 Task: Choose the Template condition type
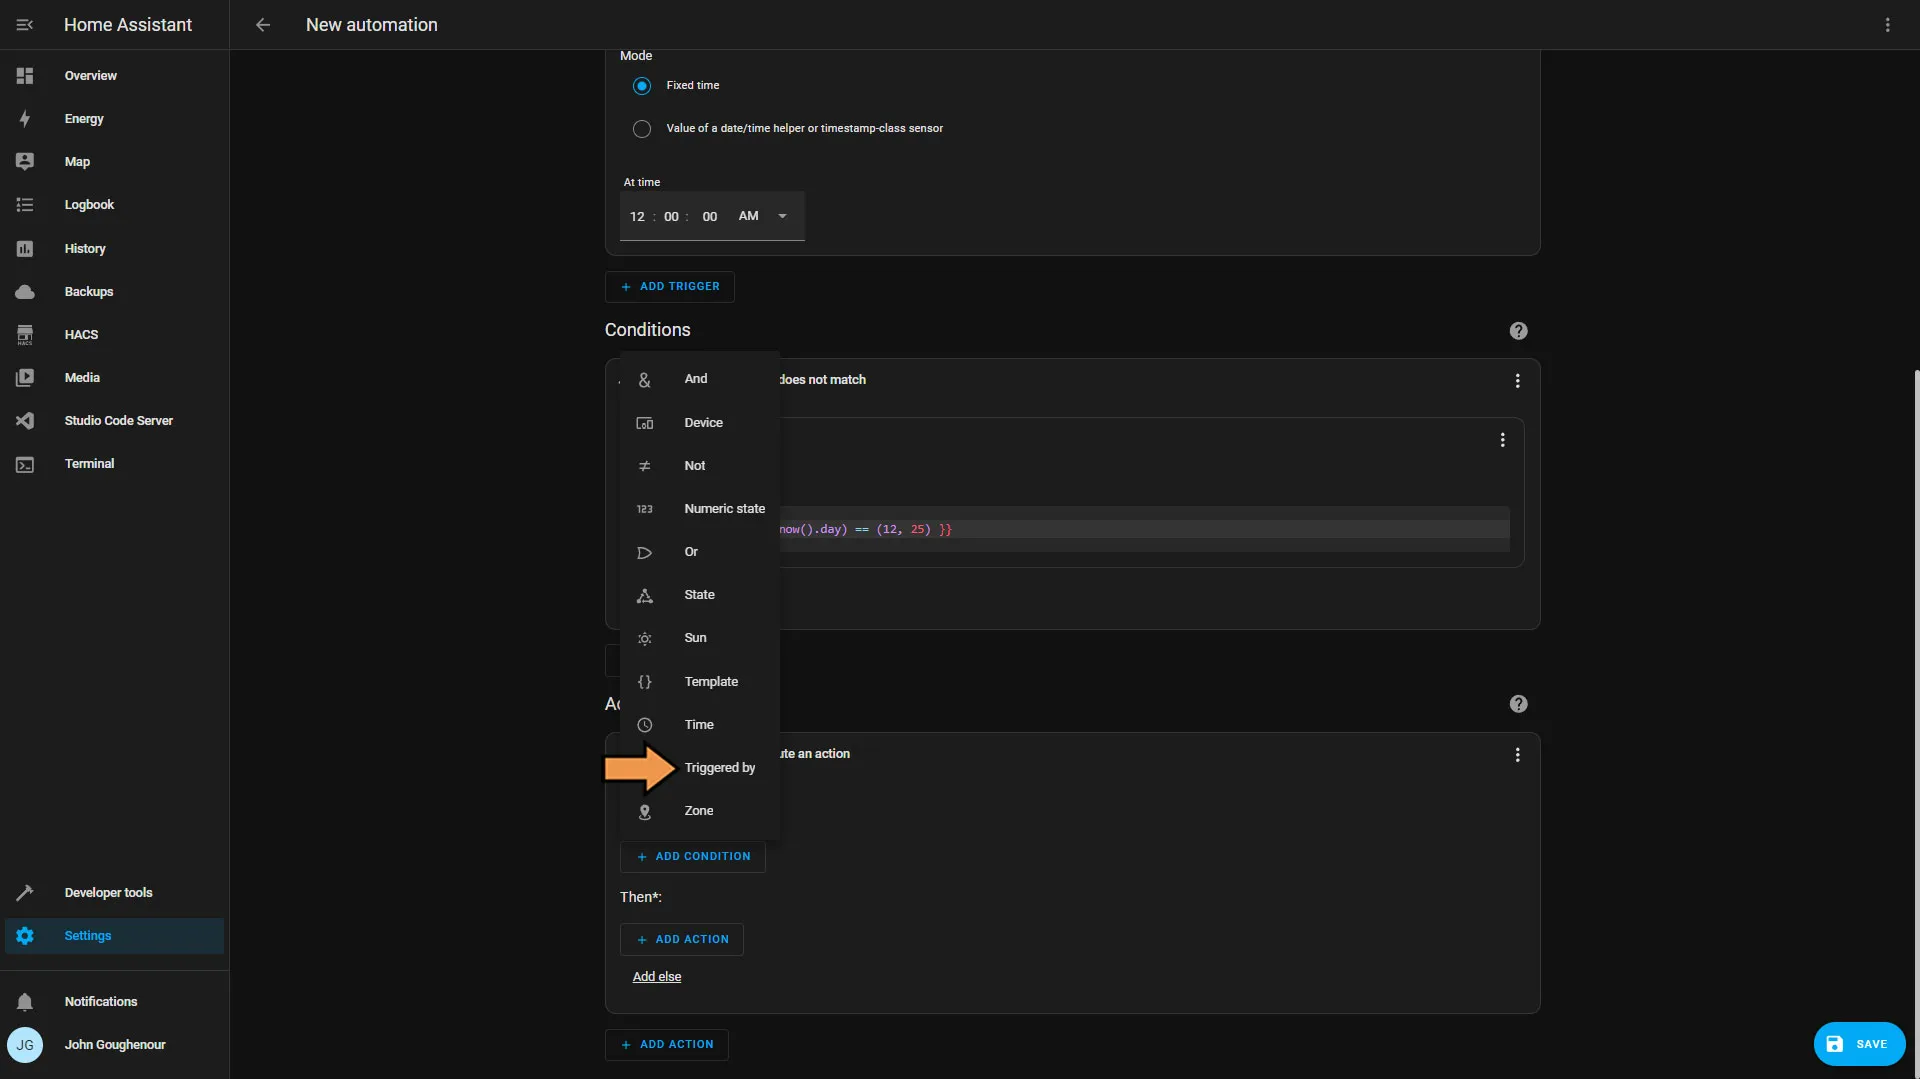(x=700, y=682)
